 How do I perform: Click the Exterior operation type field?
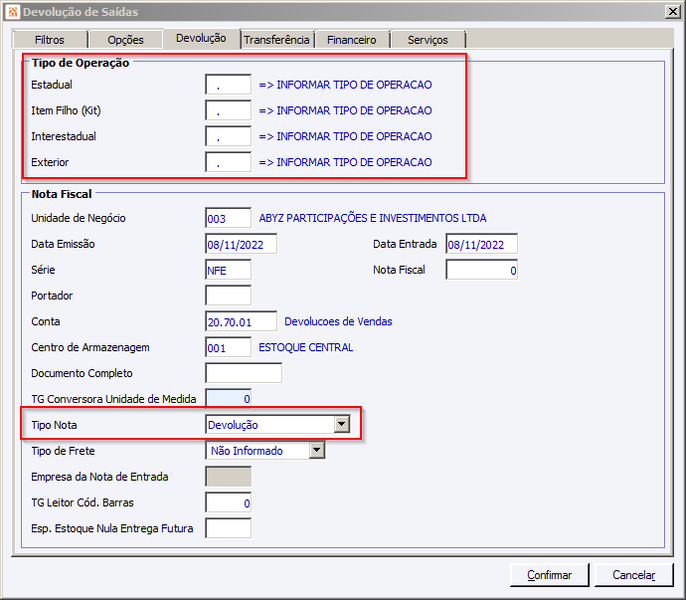coord(228,162)
